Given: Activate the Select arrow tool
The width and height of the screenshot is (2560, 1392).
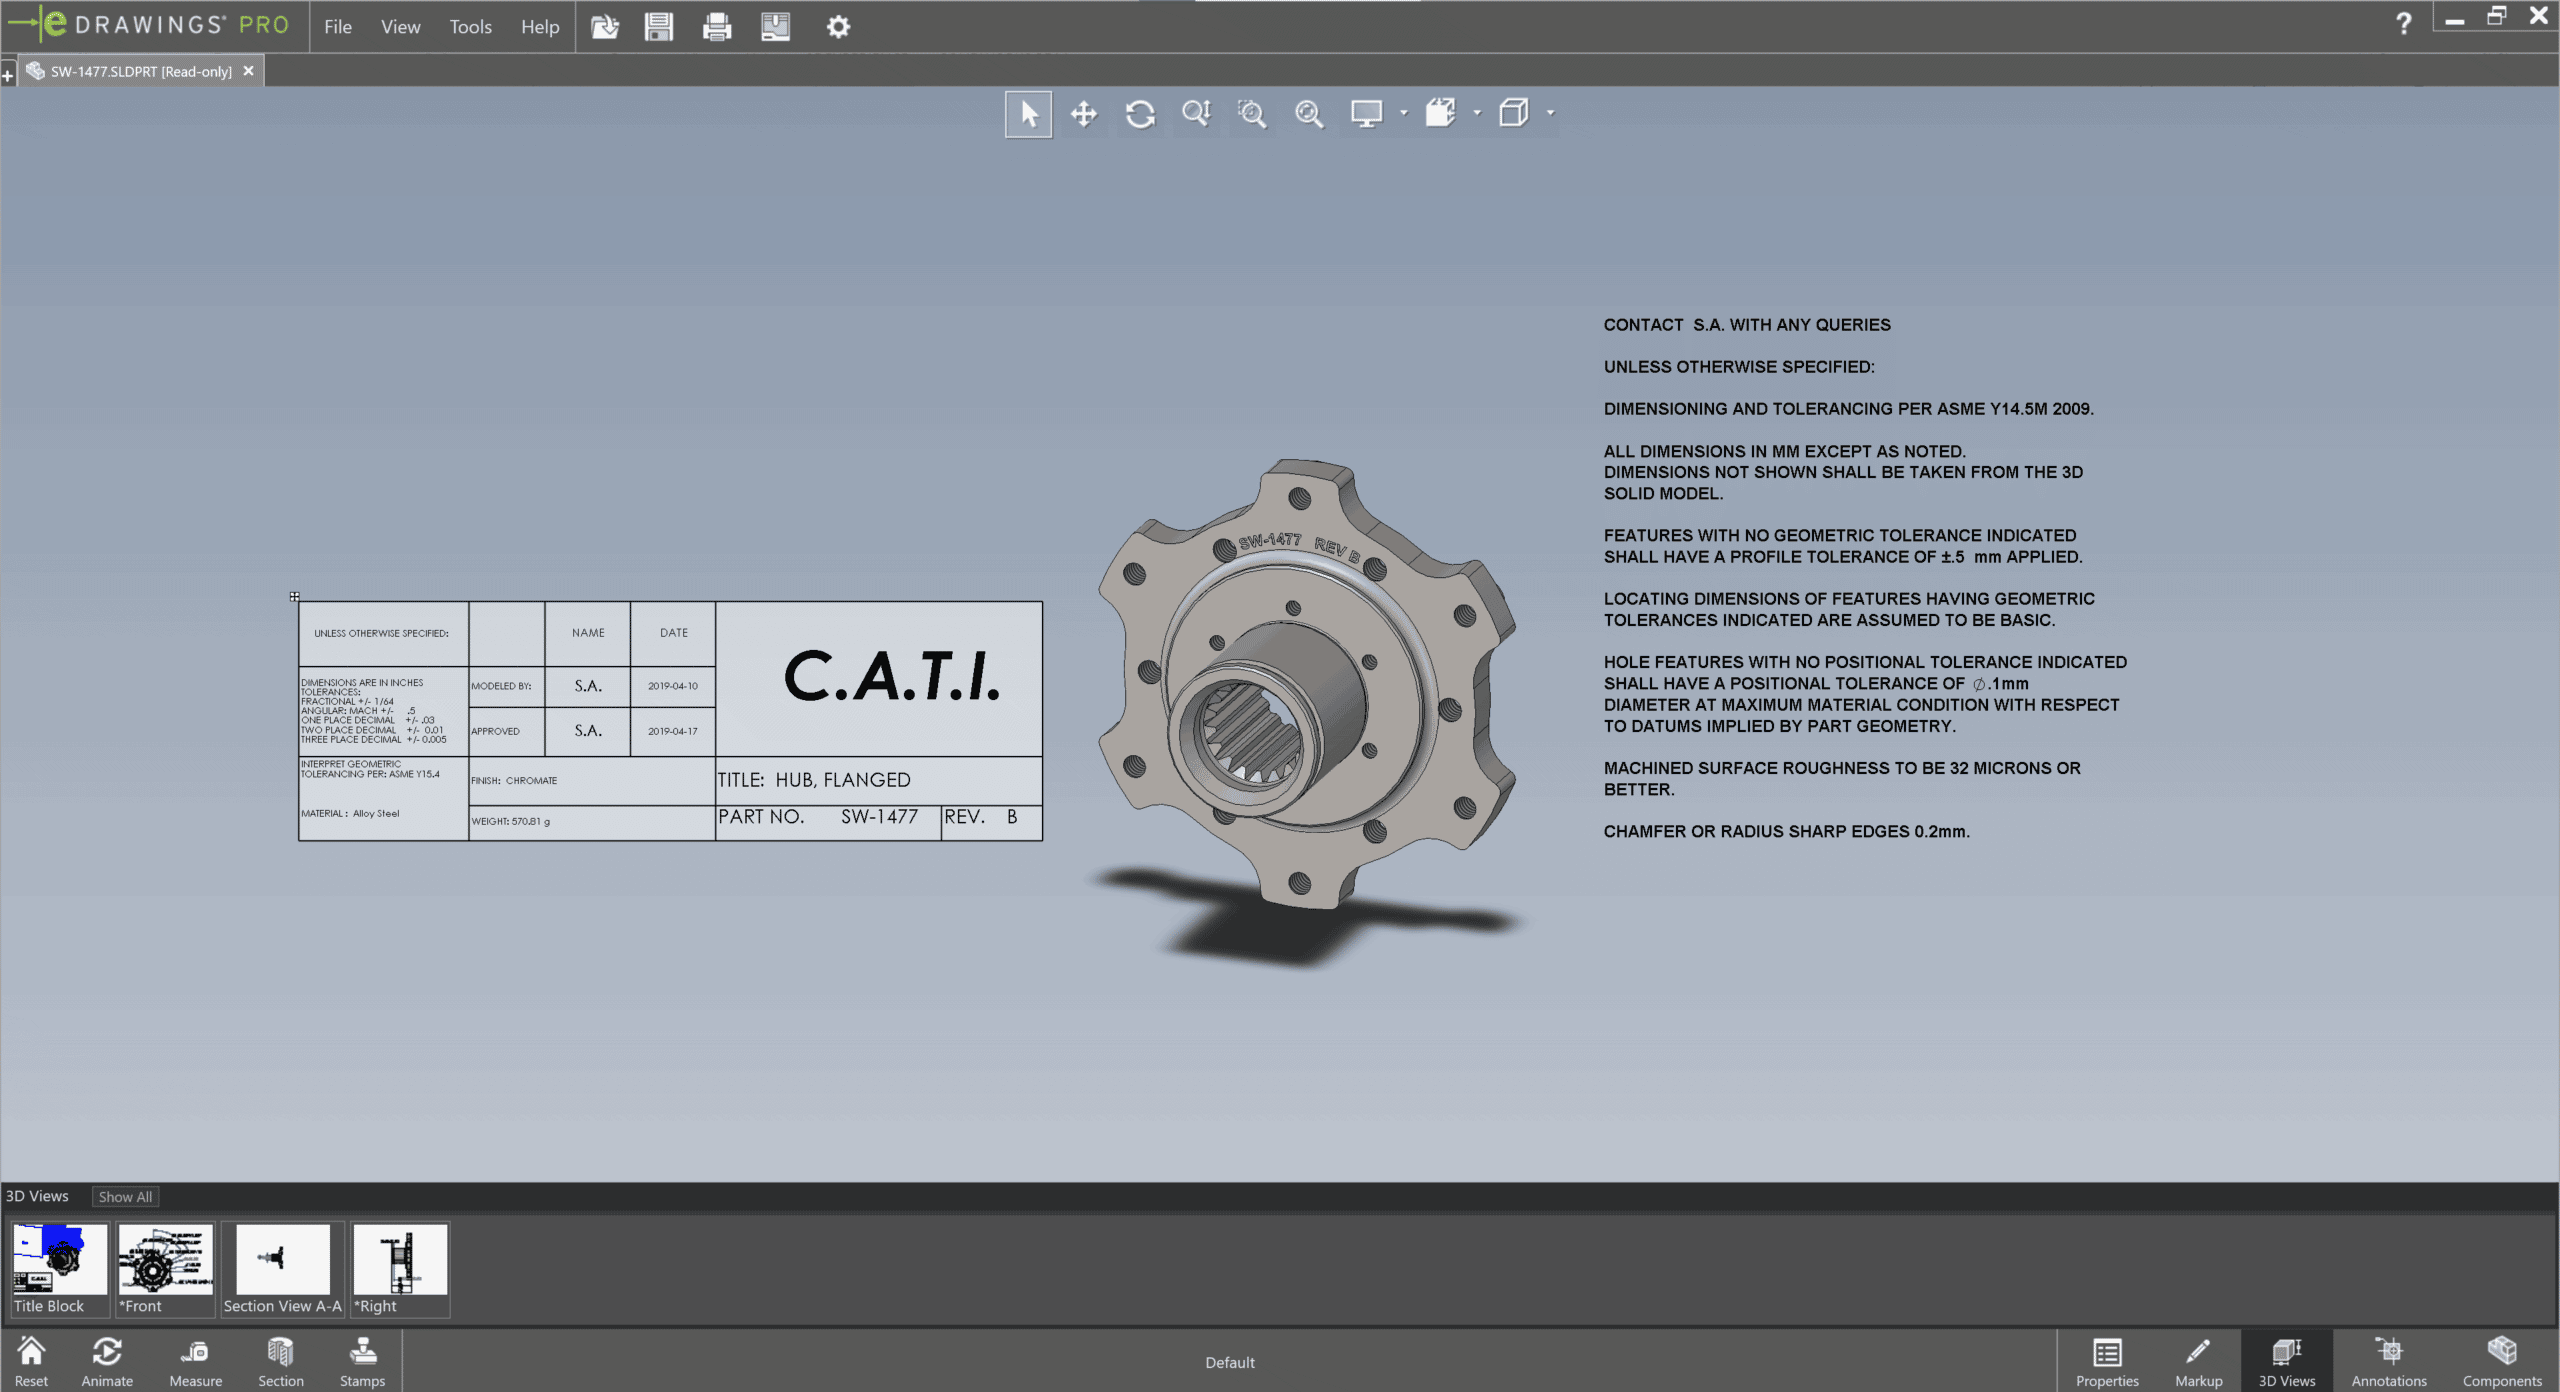Looking at the screenshot, I should pos(1028,114).
